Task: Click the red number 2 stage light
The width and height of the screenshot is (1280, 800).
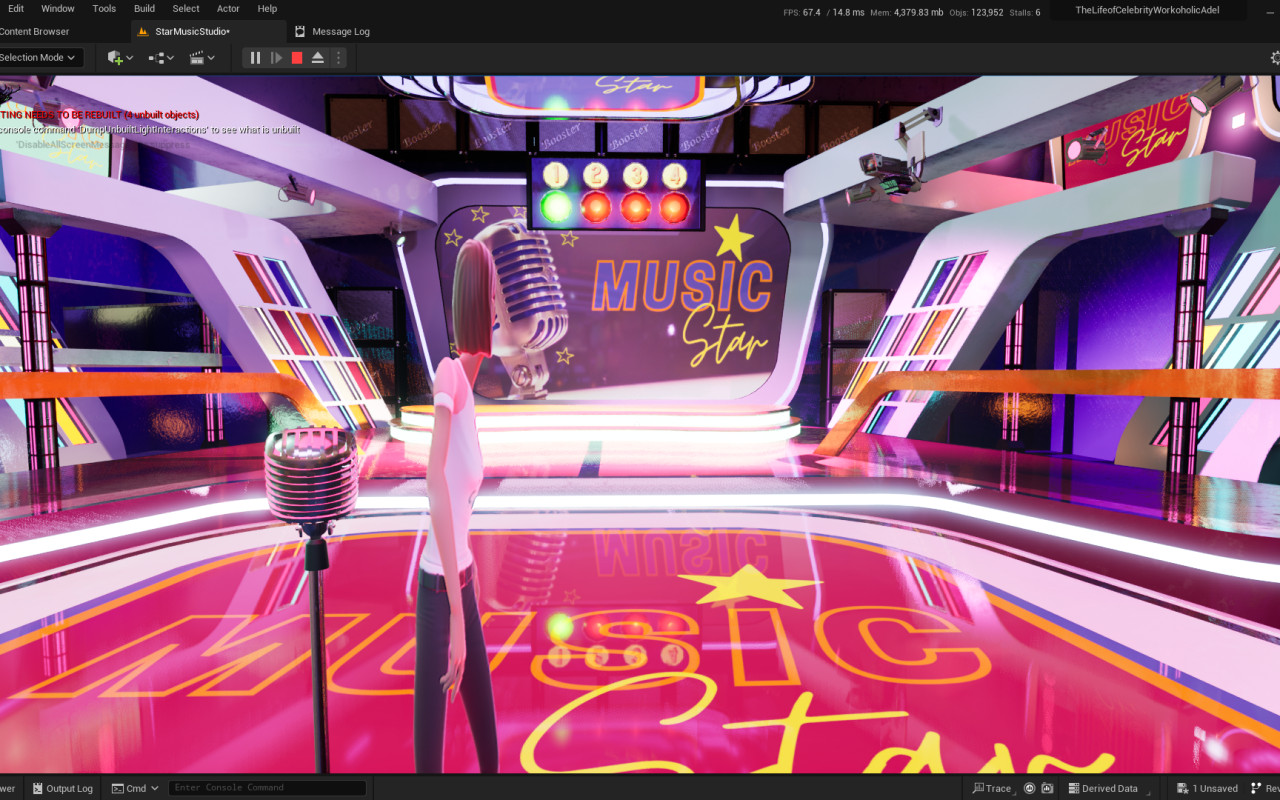Action: 596,207
